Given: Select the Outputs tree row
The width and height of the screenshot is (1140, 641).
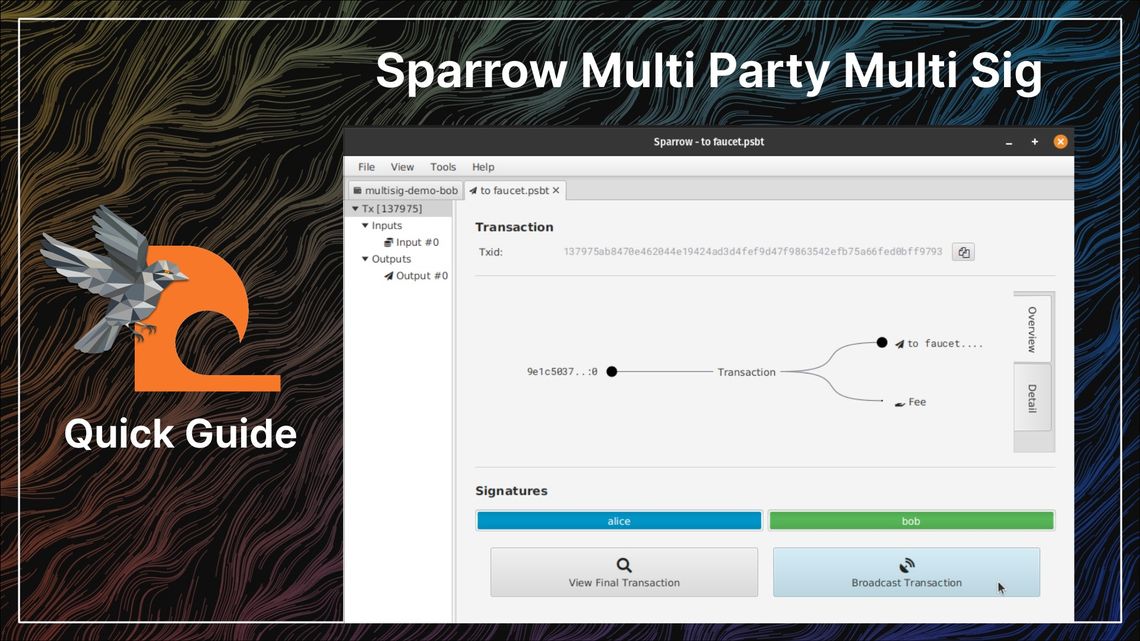Looking at the screenshot, I should pyautogui.click(x=400, y=259).
